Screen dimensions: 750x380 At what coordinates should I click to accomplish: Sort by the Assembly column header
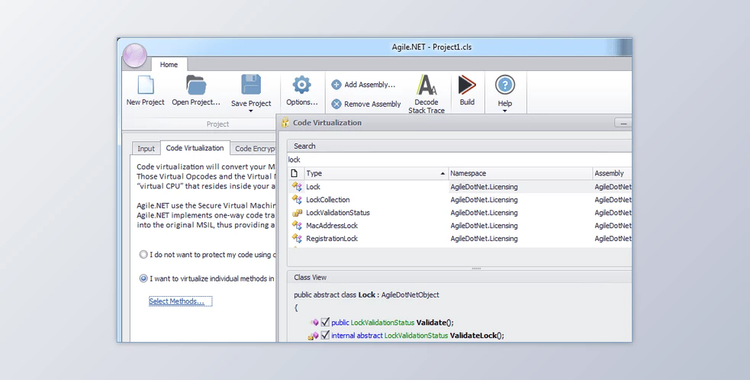point(612,173)
